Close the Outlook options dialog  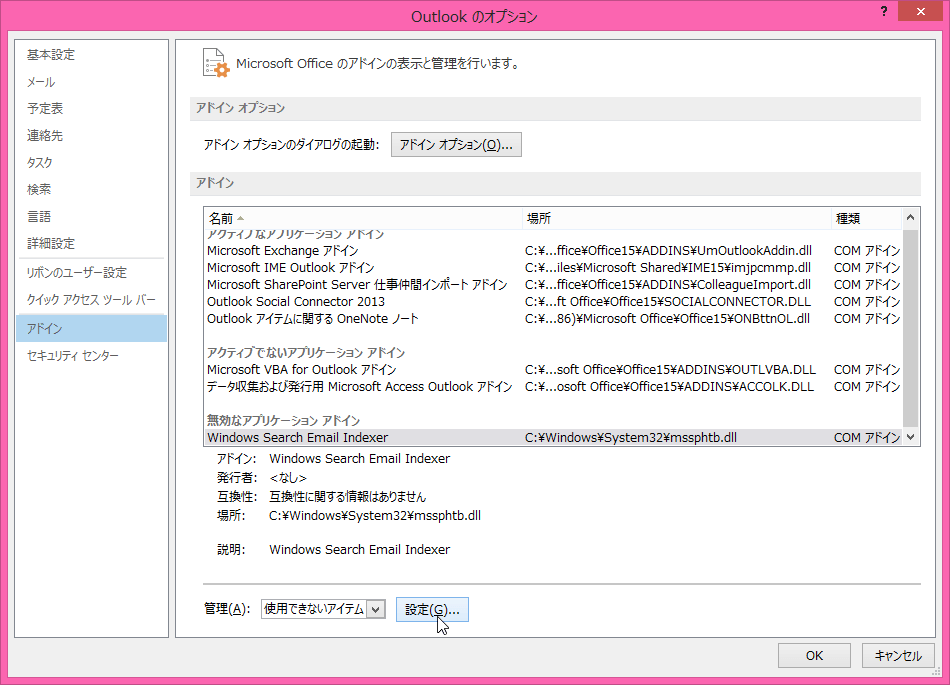(920, 12)
